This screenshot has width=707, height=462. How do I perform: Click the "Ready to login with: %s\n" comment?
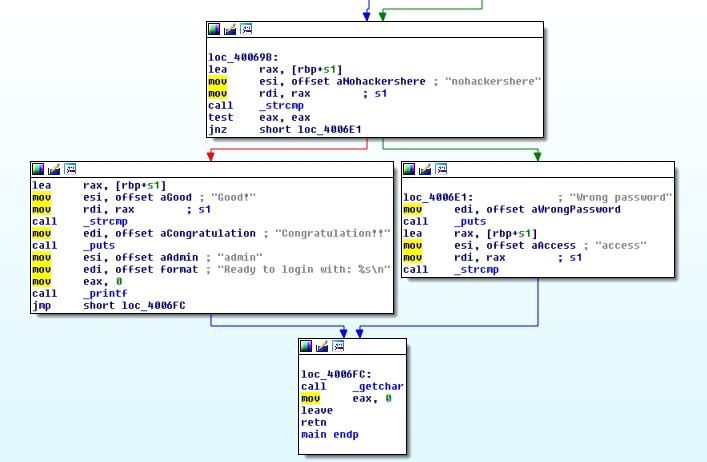(x=303, y=270)
